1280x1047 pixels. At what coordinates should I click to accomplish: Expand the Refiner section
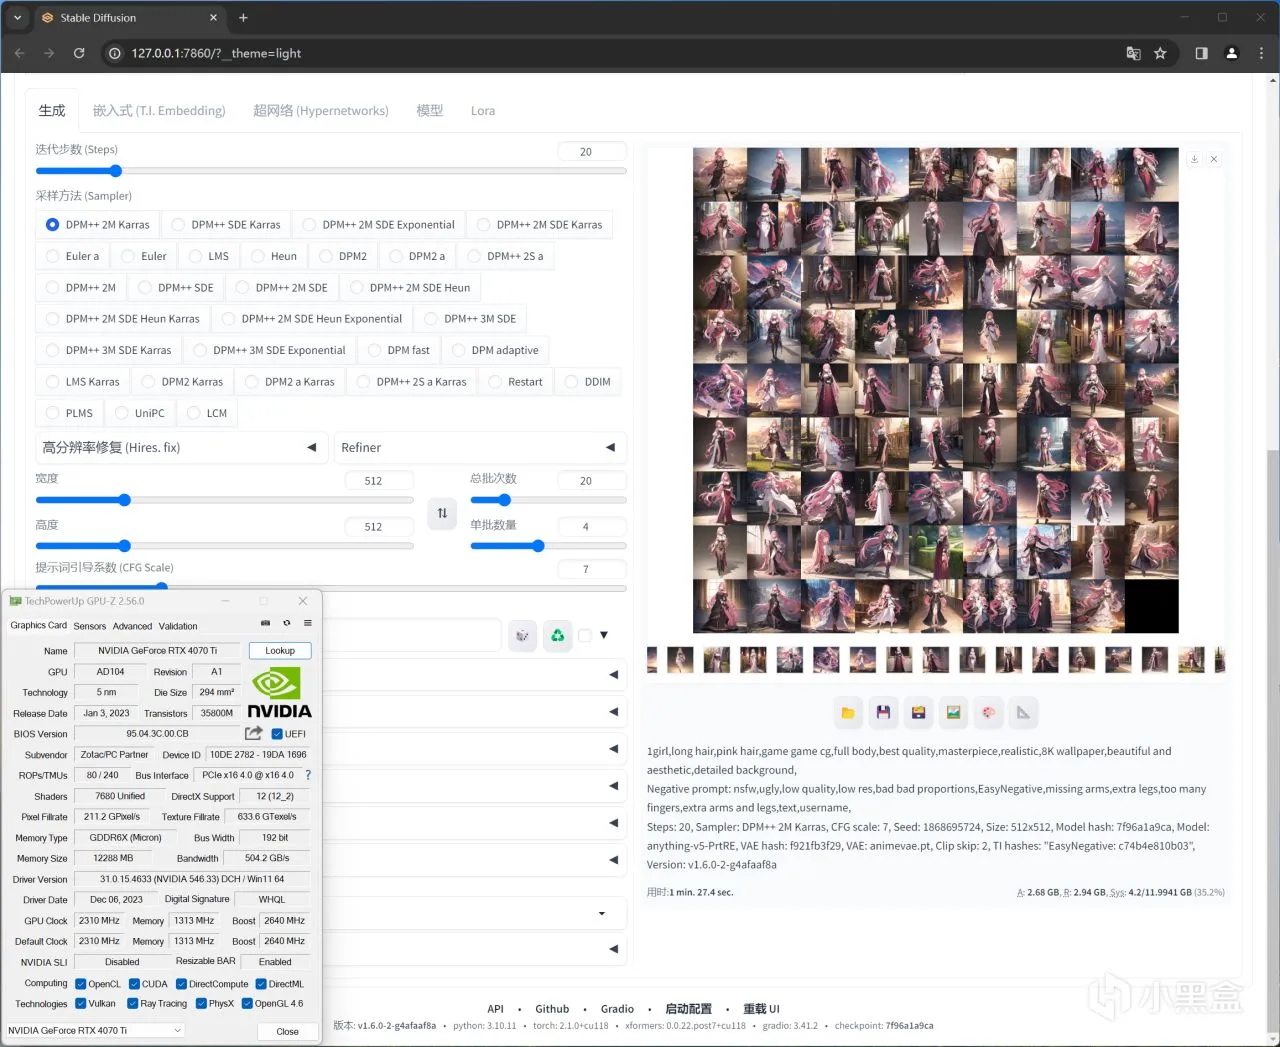480,447
